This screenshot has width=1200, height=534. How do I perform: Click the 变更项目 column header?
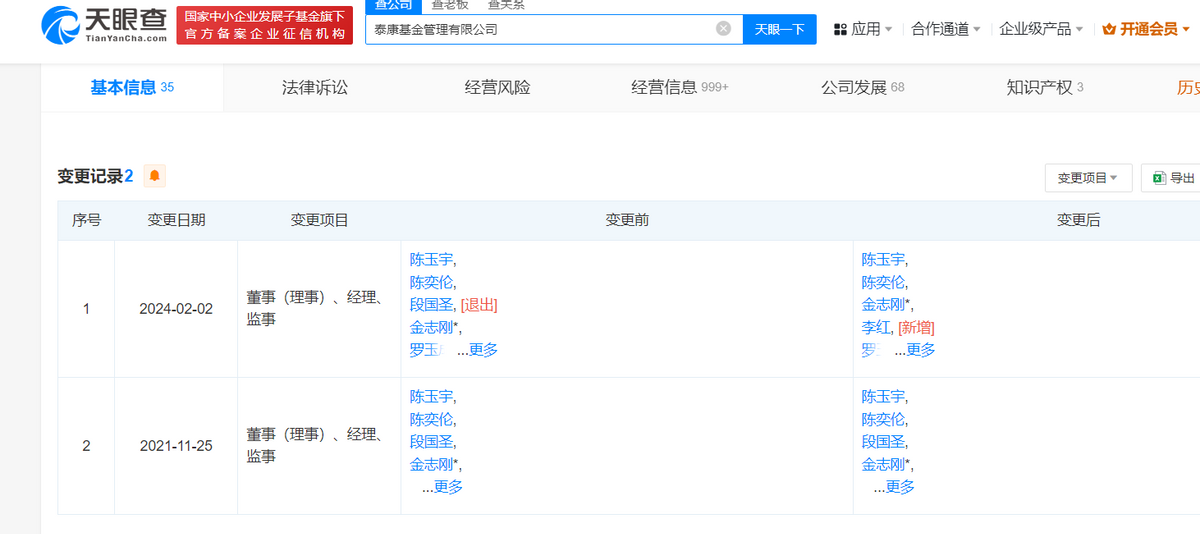[319, 220]
